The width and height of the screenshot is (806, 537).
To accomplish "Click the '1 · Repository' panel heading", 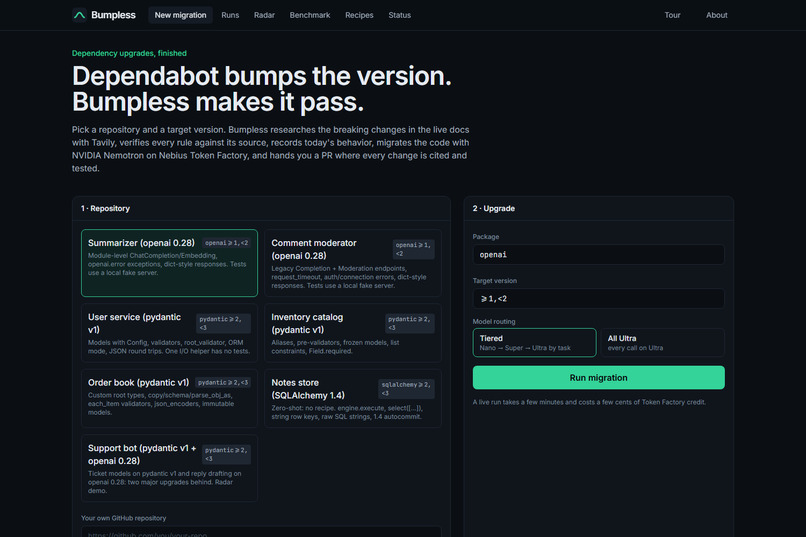I will pos(105,209).
